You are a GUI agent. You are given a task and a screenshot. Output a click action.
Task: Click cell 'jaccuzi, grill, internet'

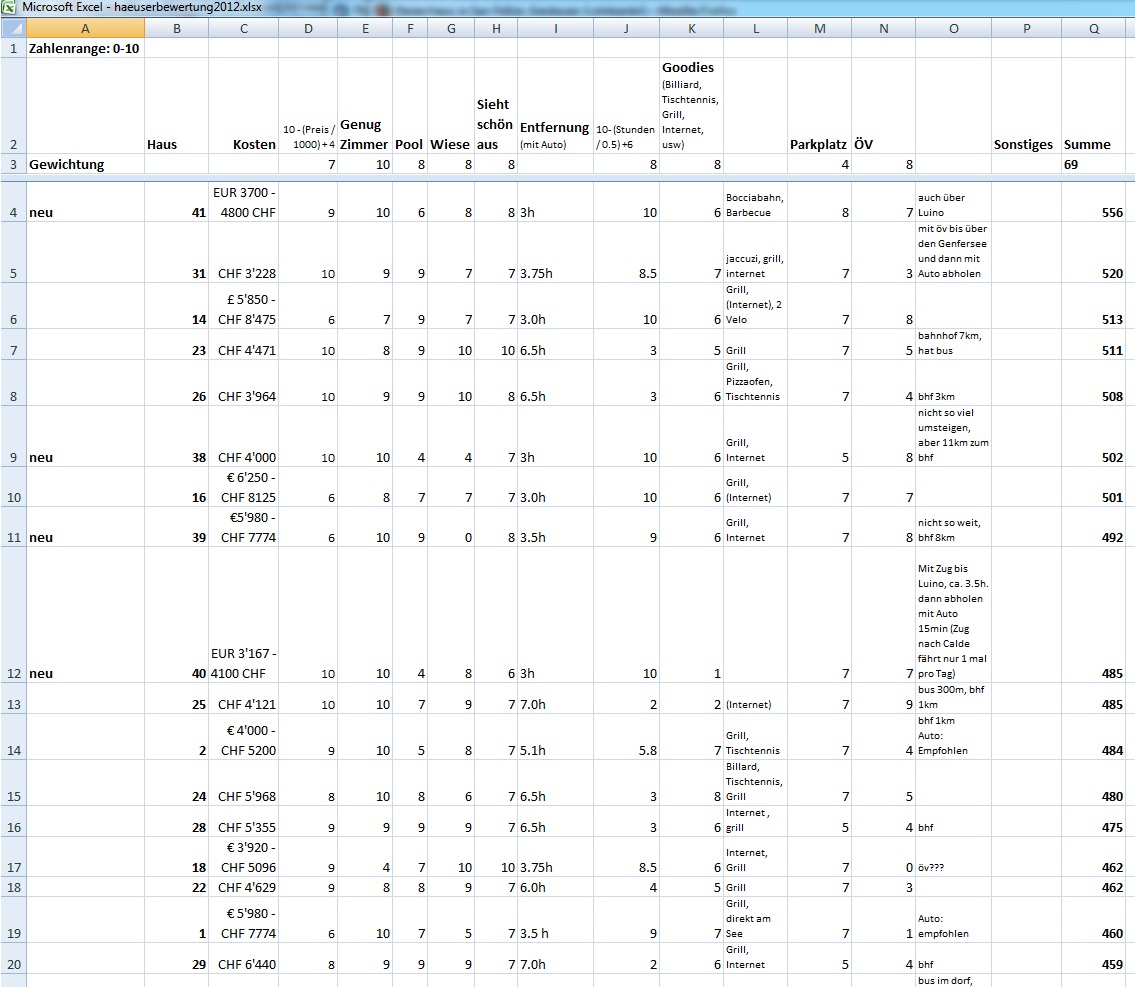[x=755, y=252]
